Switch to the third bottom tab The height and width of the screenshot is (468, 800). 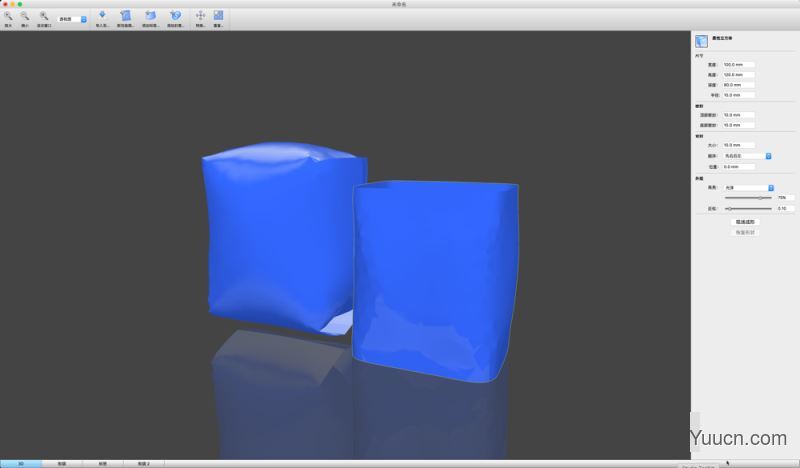click(x=103, y=464)
